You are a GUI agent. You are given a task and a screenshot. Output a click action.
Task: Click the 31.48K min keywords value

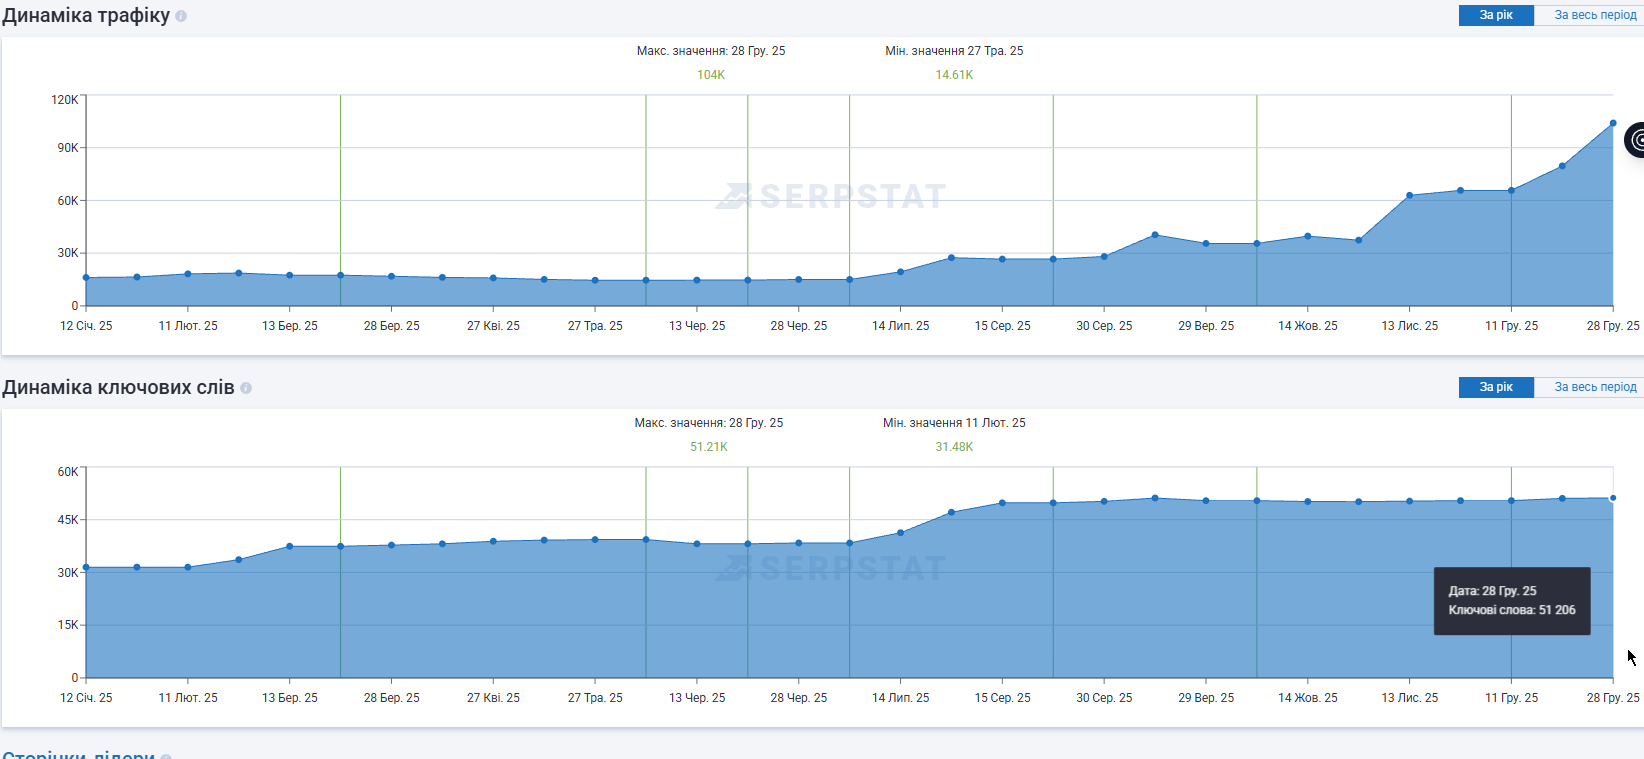(x=954, y=447)
